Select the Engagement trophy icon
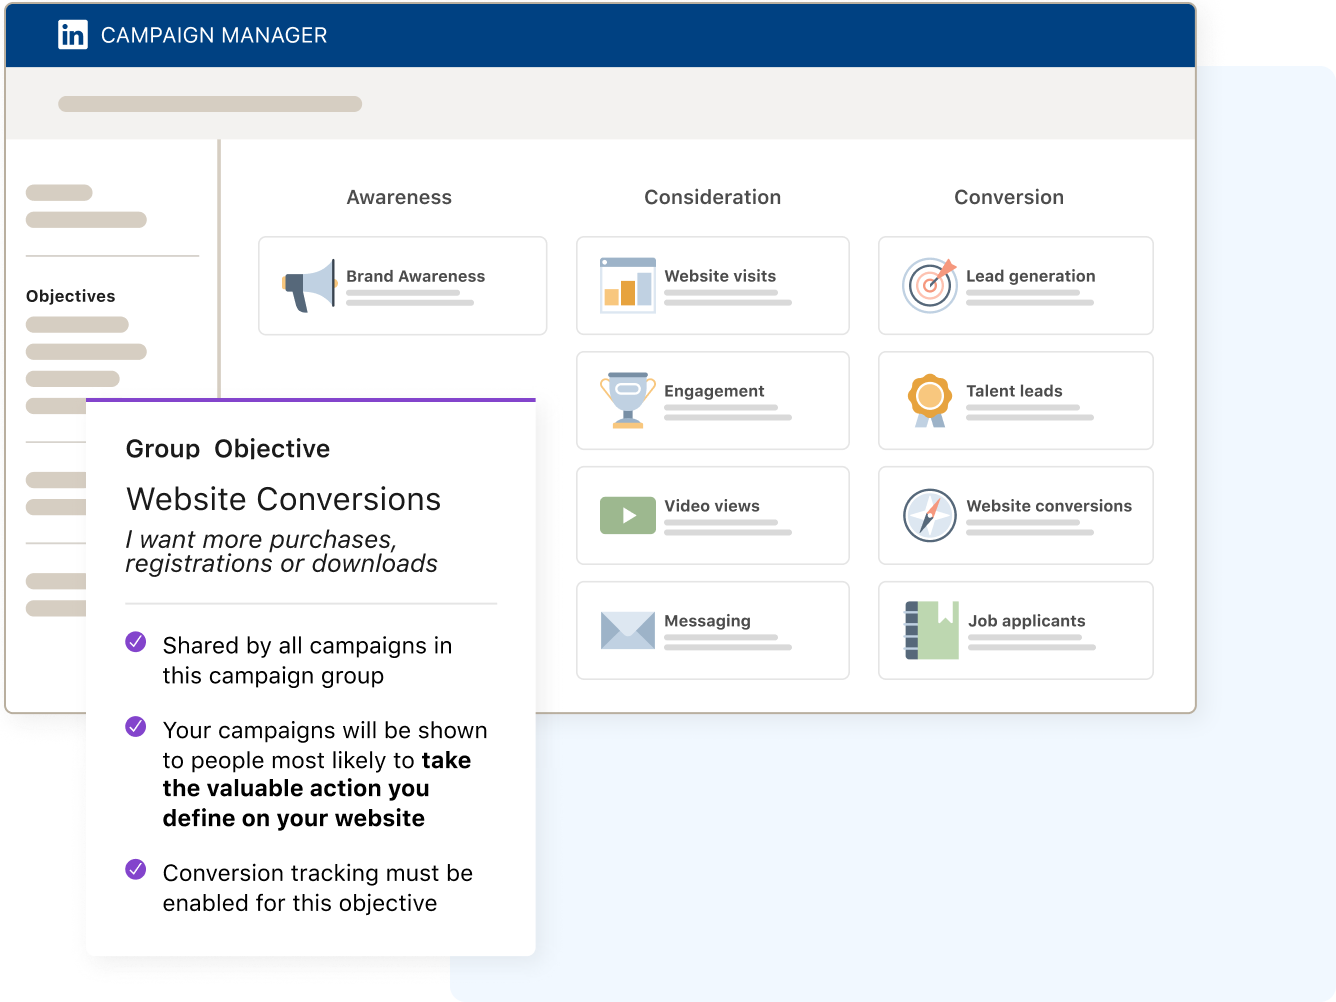Image resolution: width=1336 pixels, height=1002 pixels. click(x=627, y=400)
